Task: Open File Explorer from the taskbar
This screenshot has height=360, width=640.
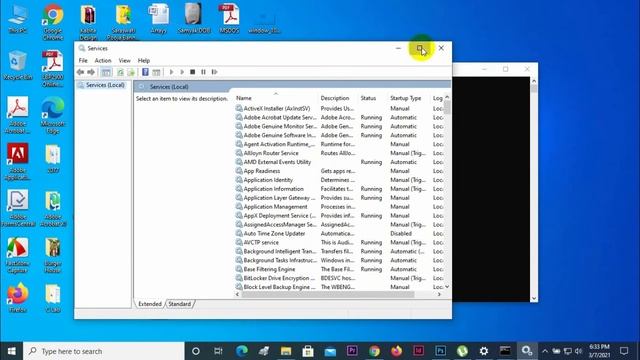Action: pos(286,351)
